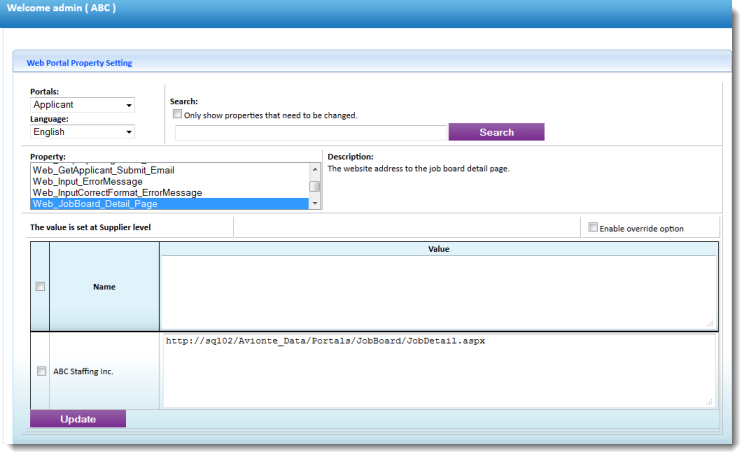Expand the Language dropdown set to English

82,132
